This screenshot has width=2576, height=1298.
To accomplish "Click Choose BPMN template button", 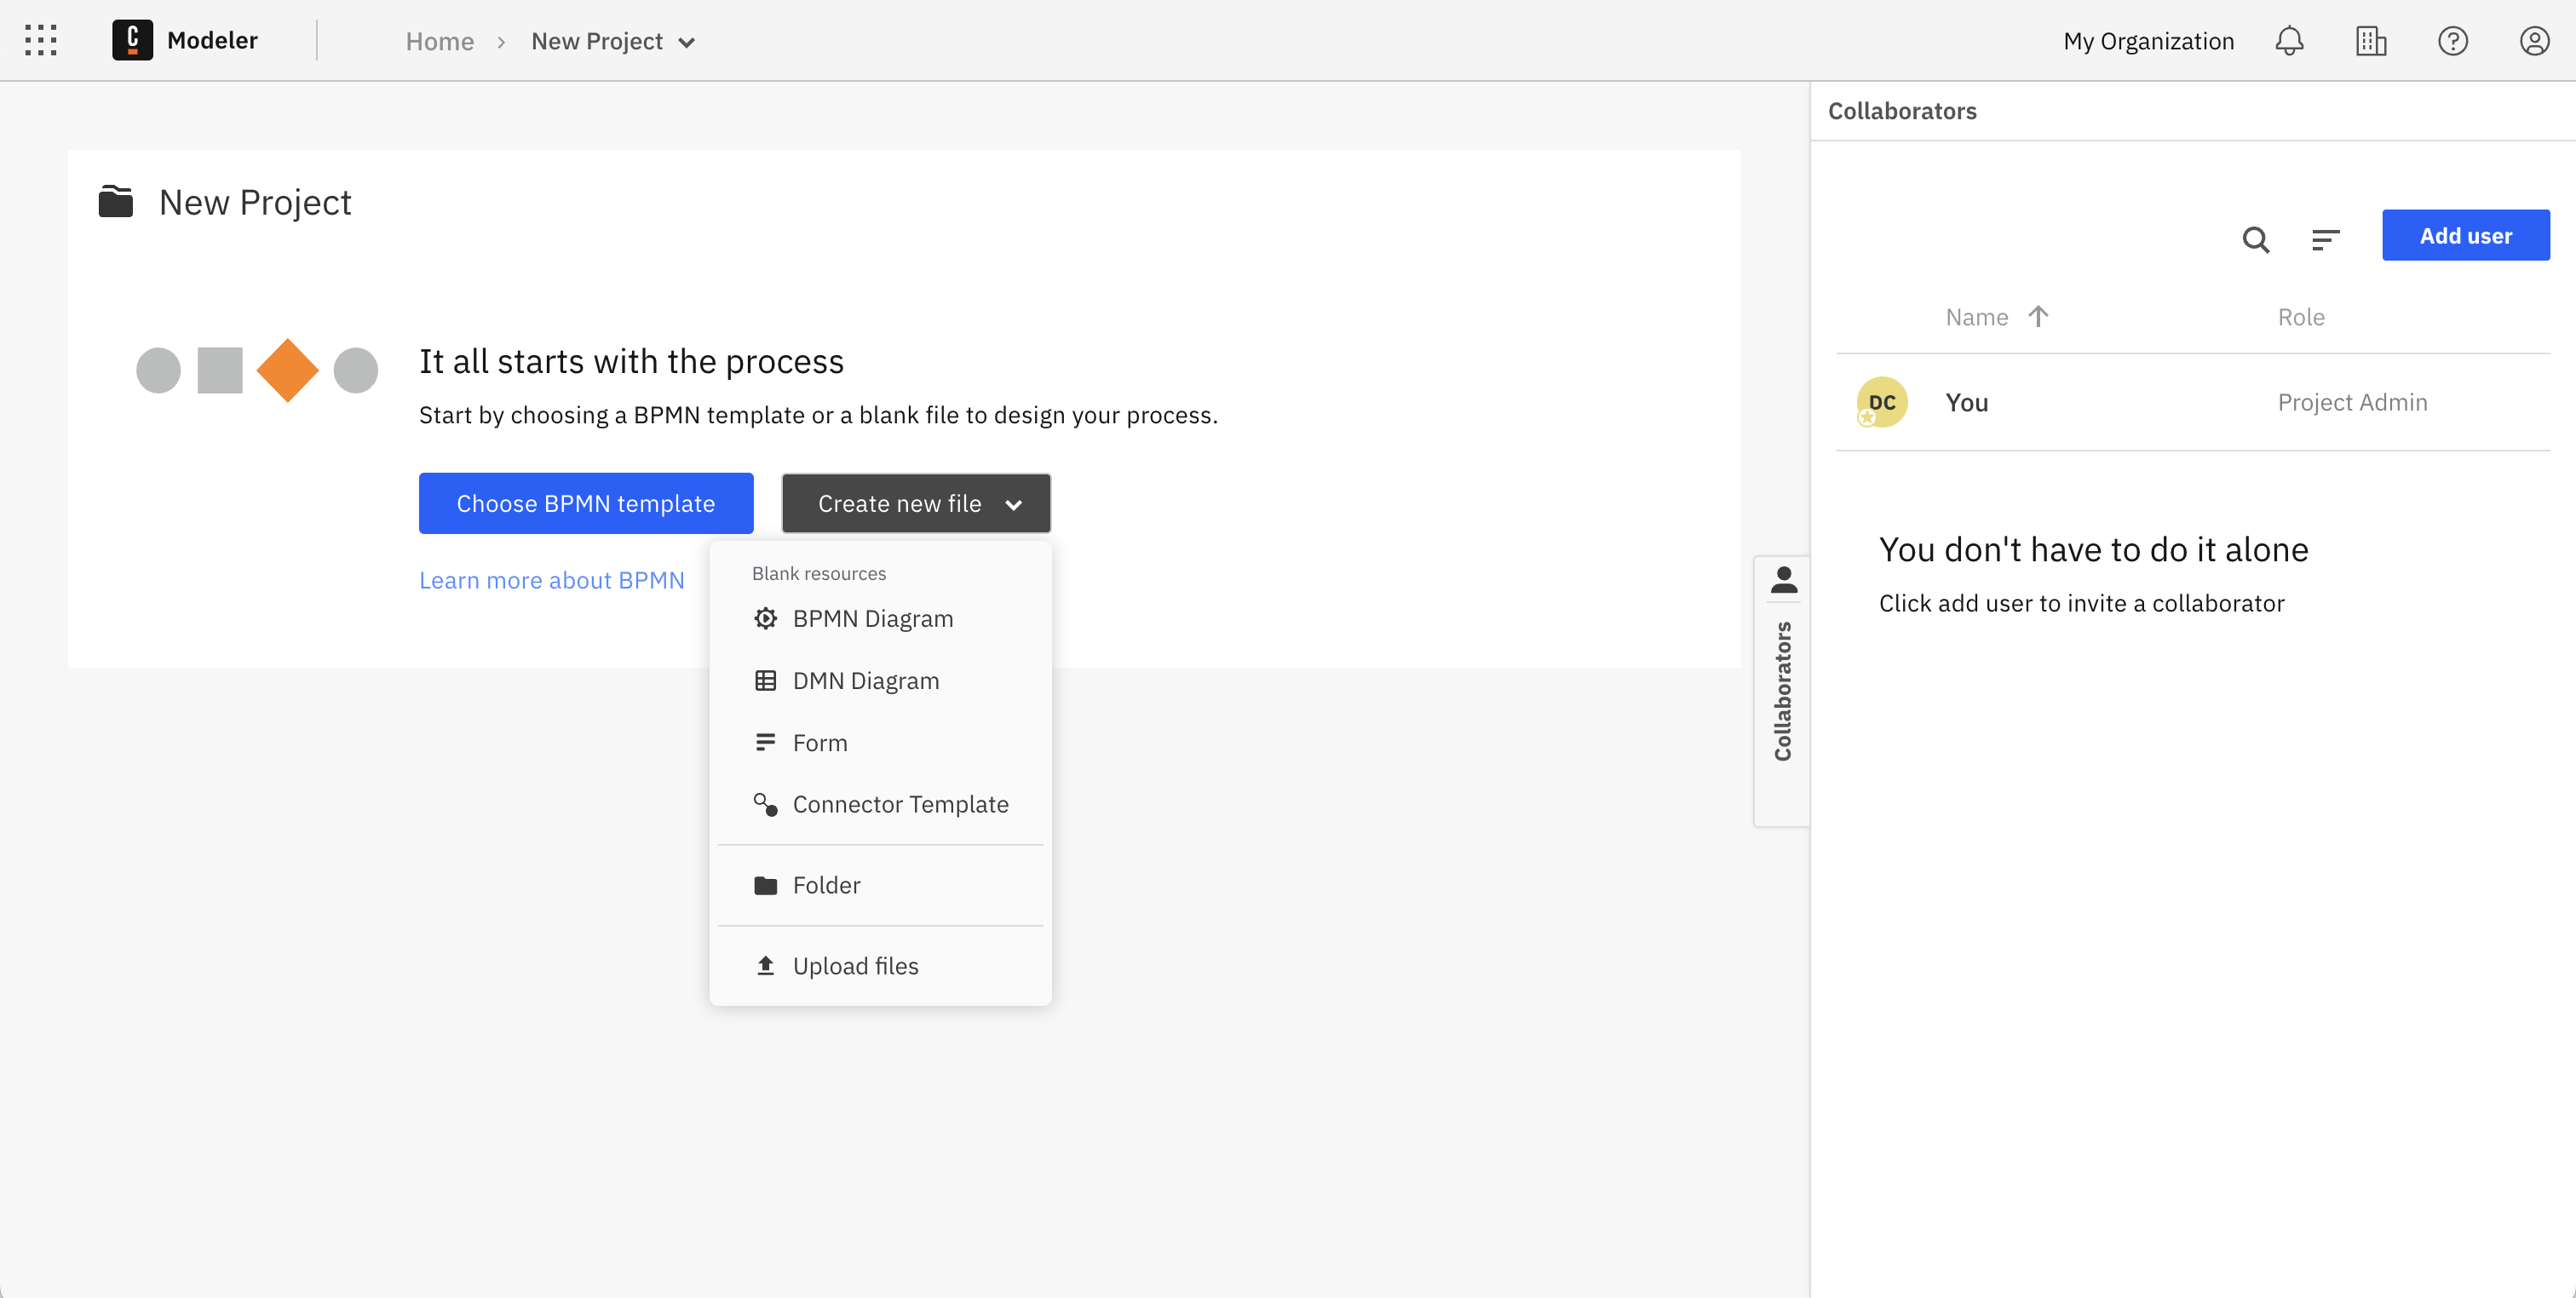I will [586, 503].
